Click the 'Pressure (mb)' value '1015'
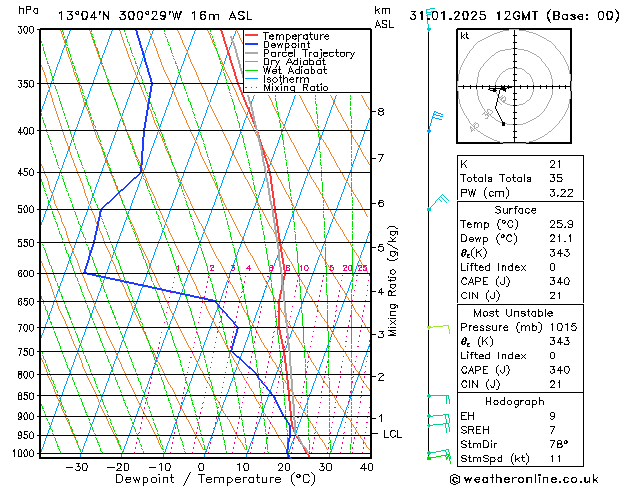The width and height of the screenshot is (629, 486). (x=563, y=327)
